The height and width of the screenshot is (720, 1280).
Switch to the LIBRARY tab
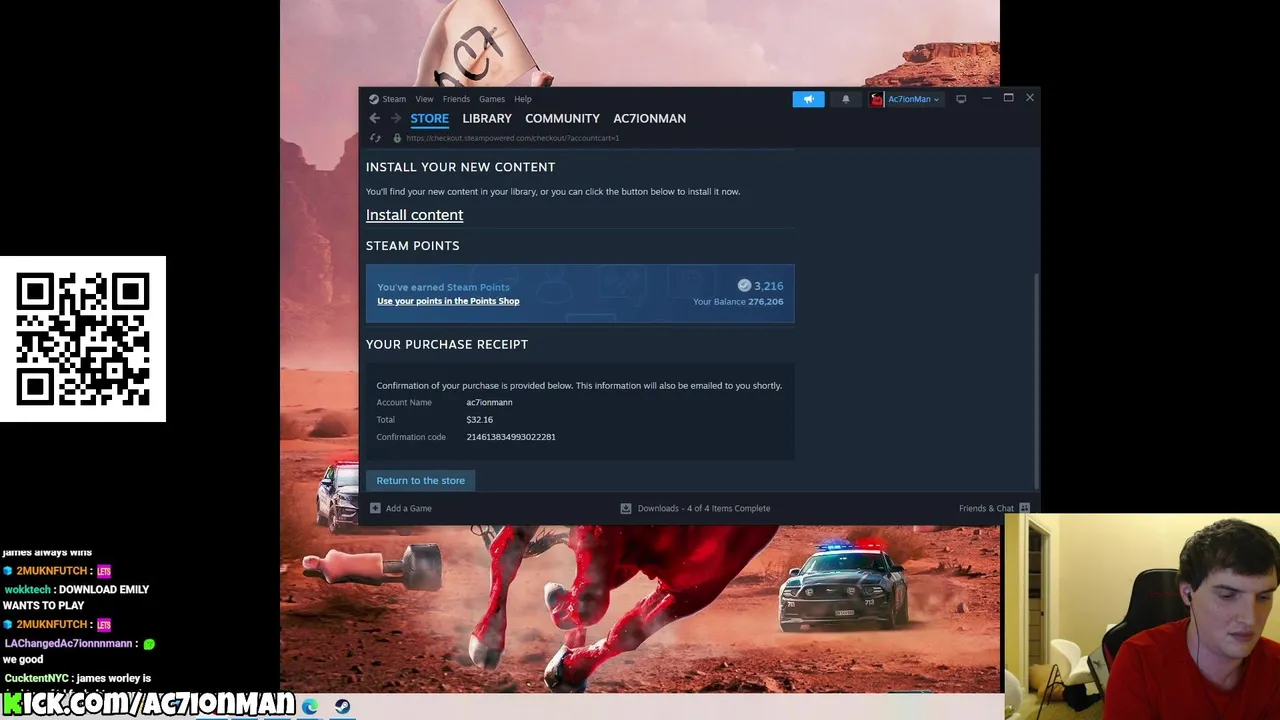click(x=487, y=118)
